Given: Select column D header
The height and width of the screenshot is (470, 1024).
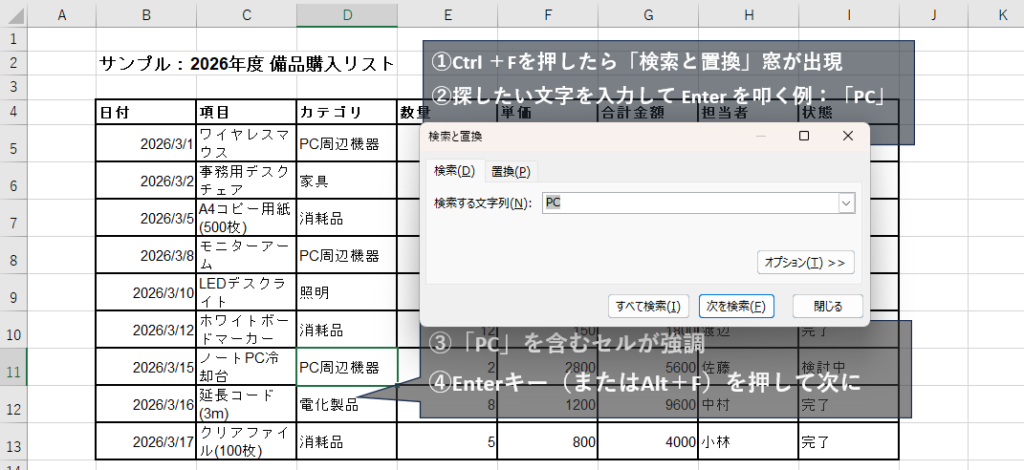Looking at the screenshot, I should point(347,14).
